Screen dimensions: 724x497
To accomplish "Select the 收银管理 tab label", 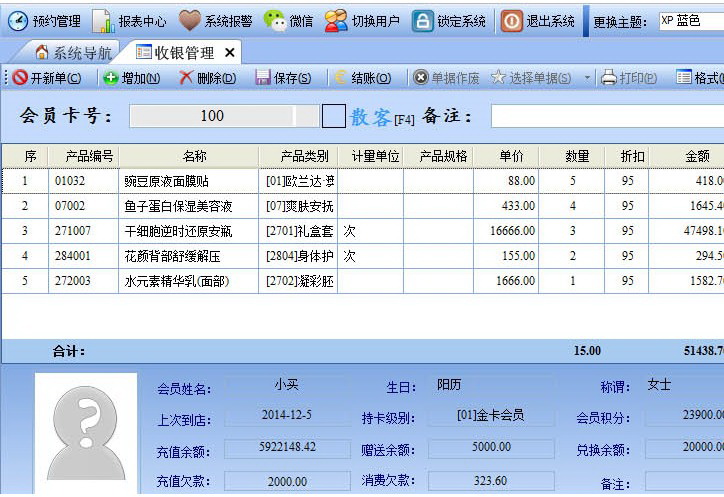I will (184, 53).
